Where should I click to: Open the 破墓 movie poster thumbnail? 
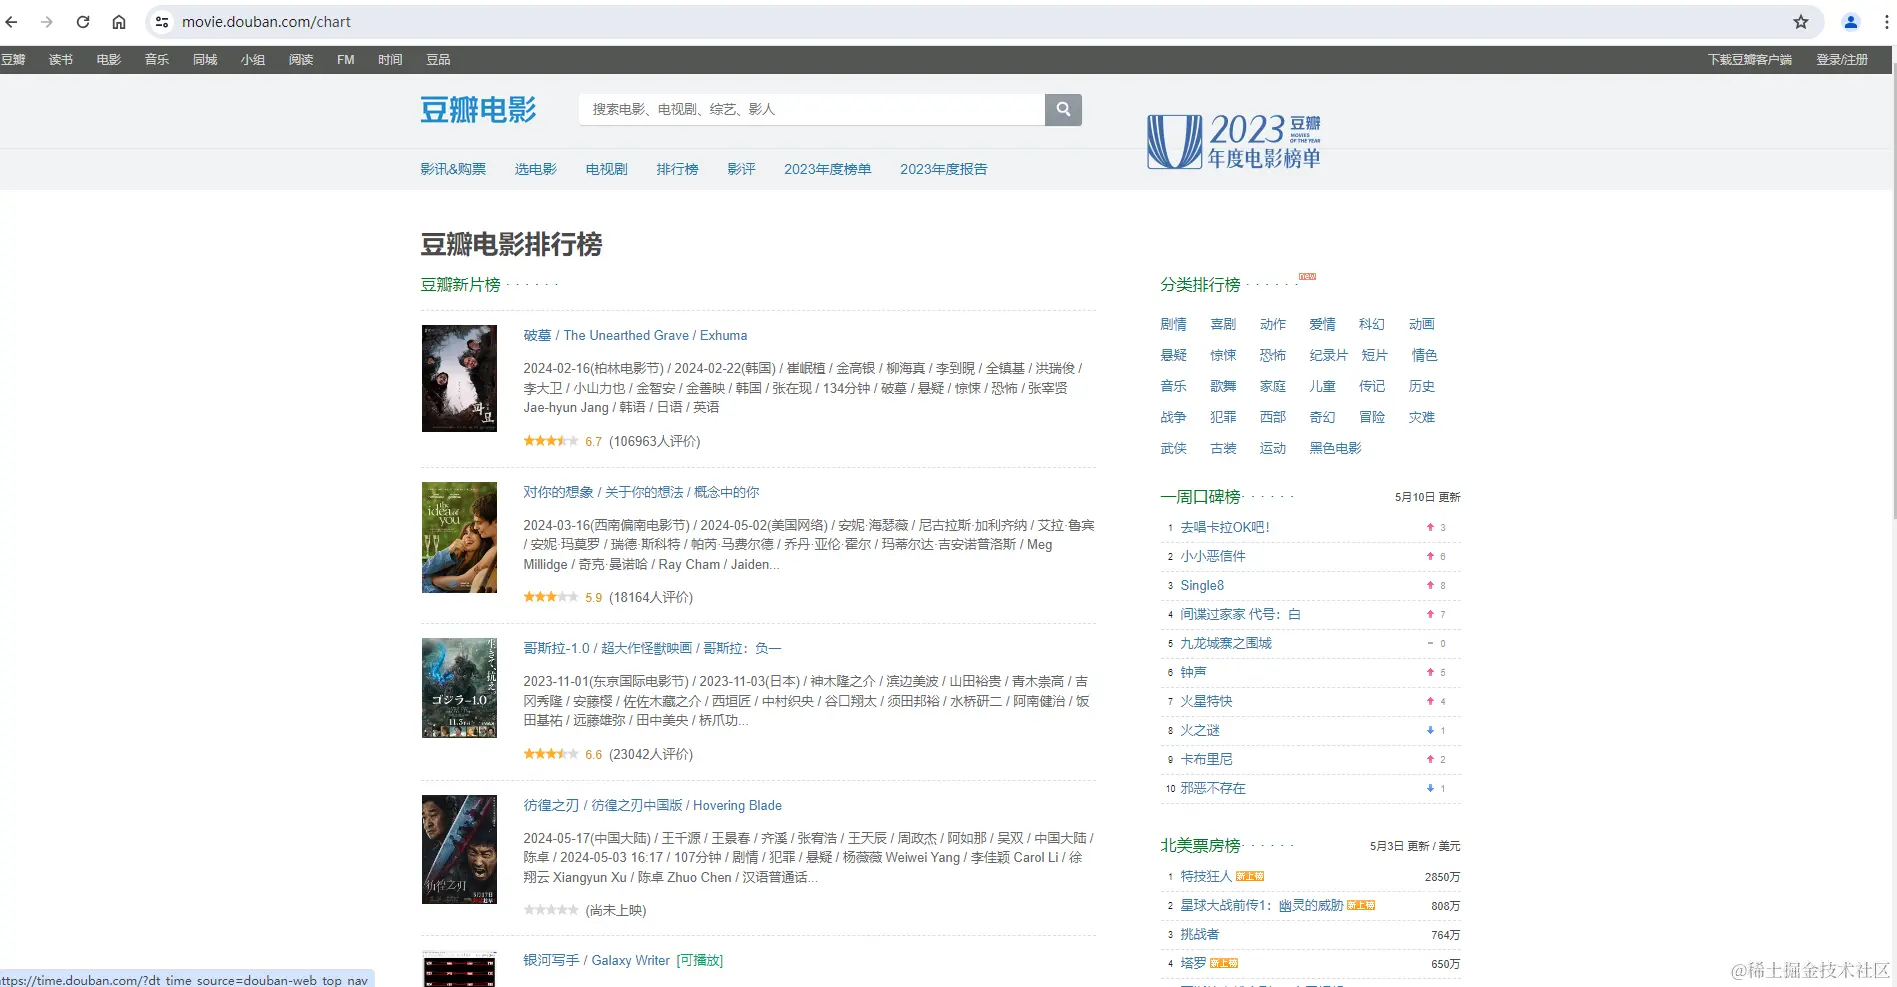tap(459, 378)
